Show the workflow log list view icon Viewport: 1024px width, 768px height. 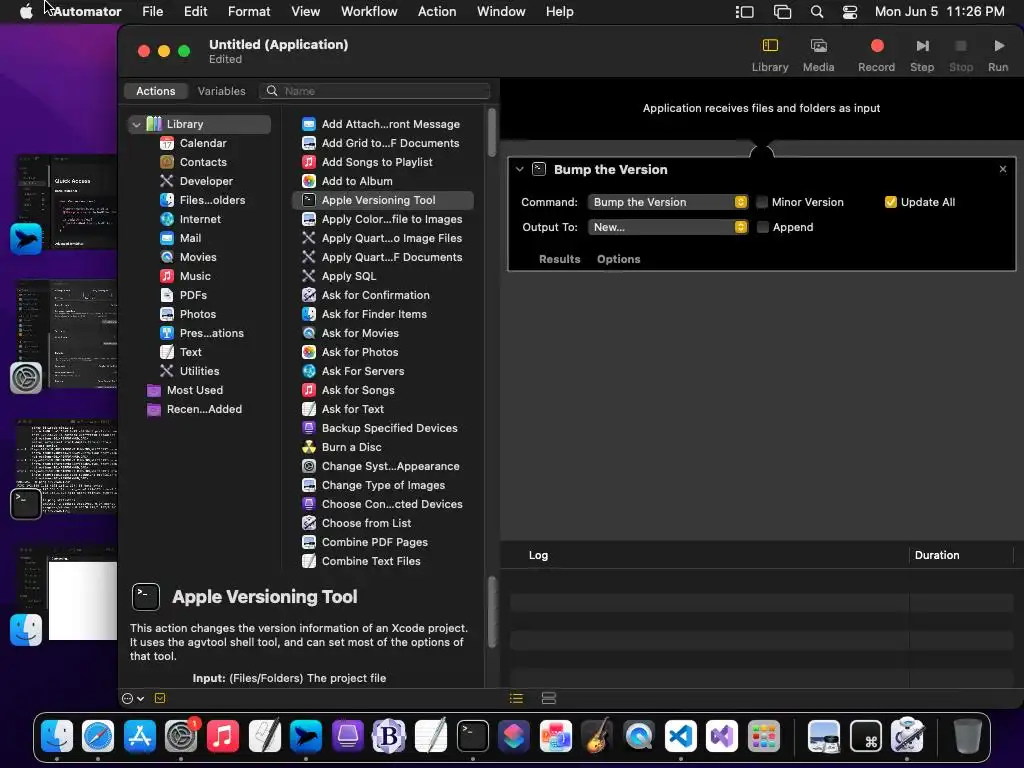click(516, 698)
